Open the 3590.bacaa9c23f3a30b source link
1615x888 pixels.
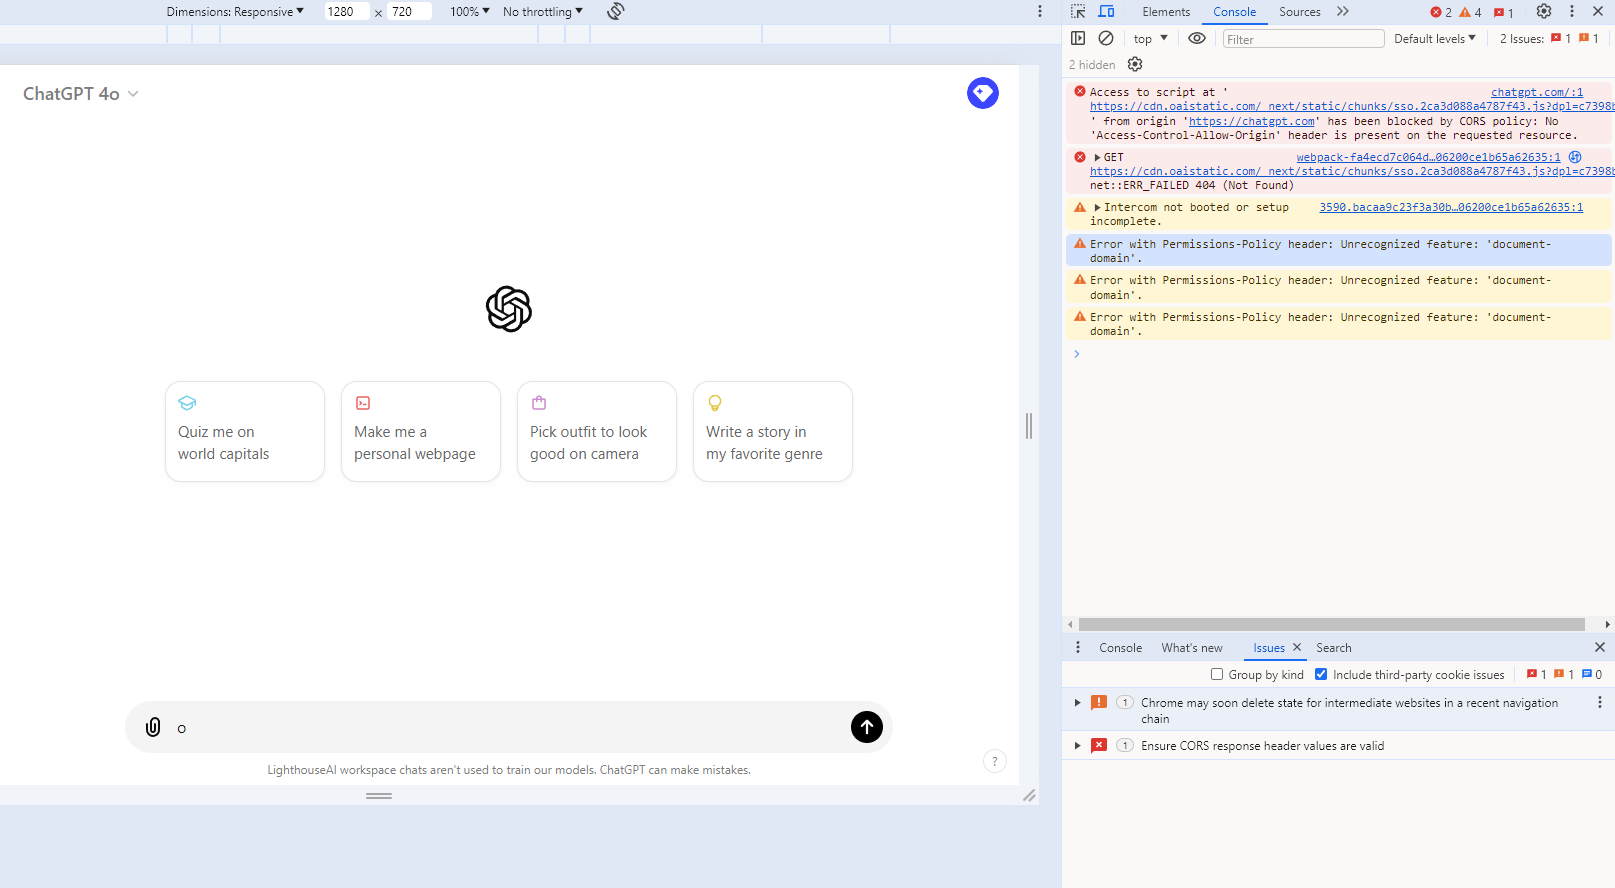coord(1451,207)
